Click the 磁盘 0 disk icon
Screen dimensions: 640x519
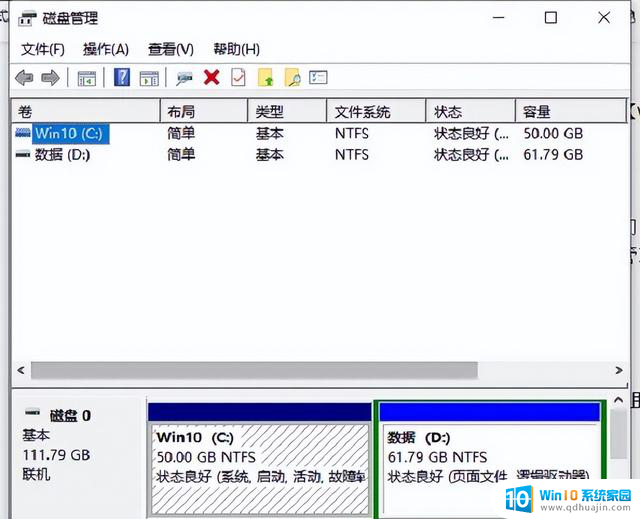(33, 412)
